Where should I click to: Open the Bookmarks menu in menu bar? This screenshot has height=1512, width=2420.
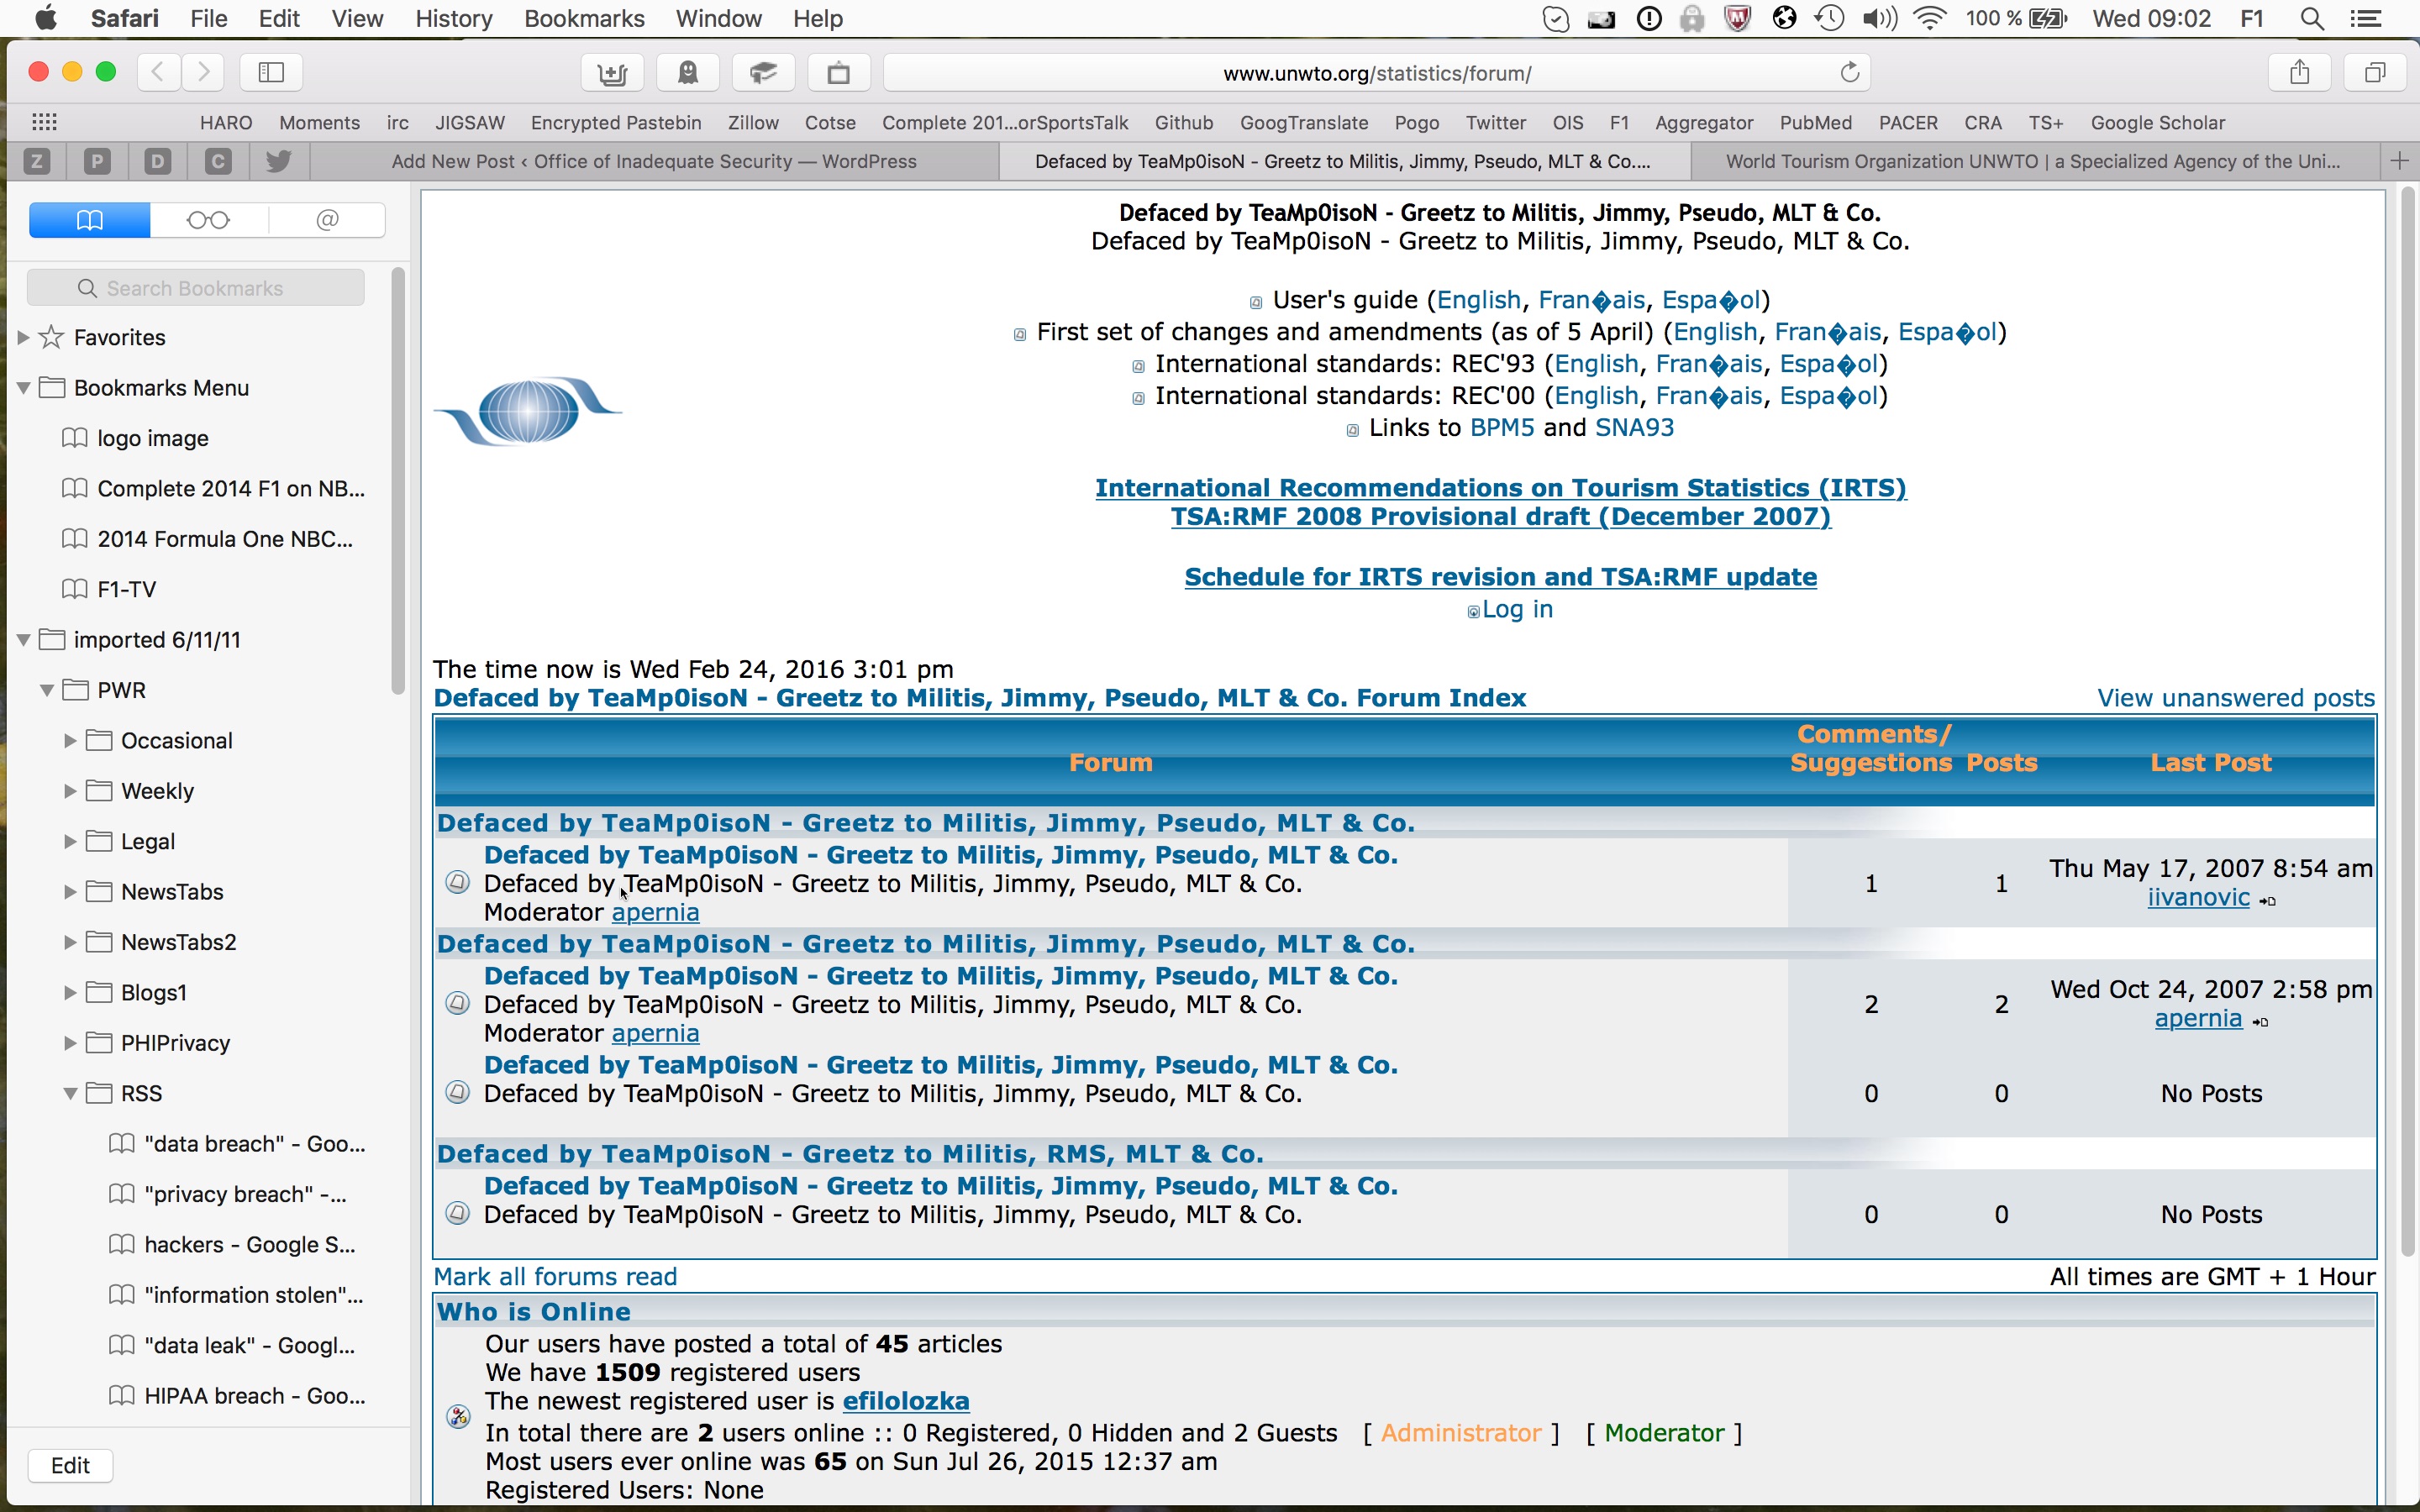[584, 18]
